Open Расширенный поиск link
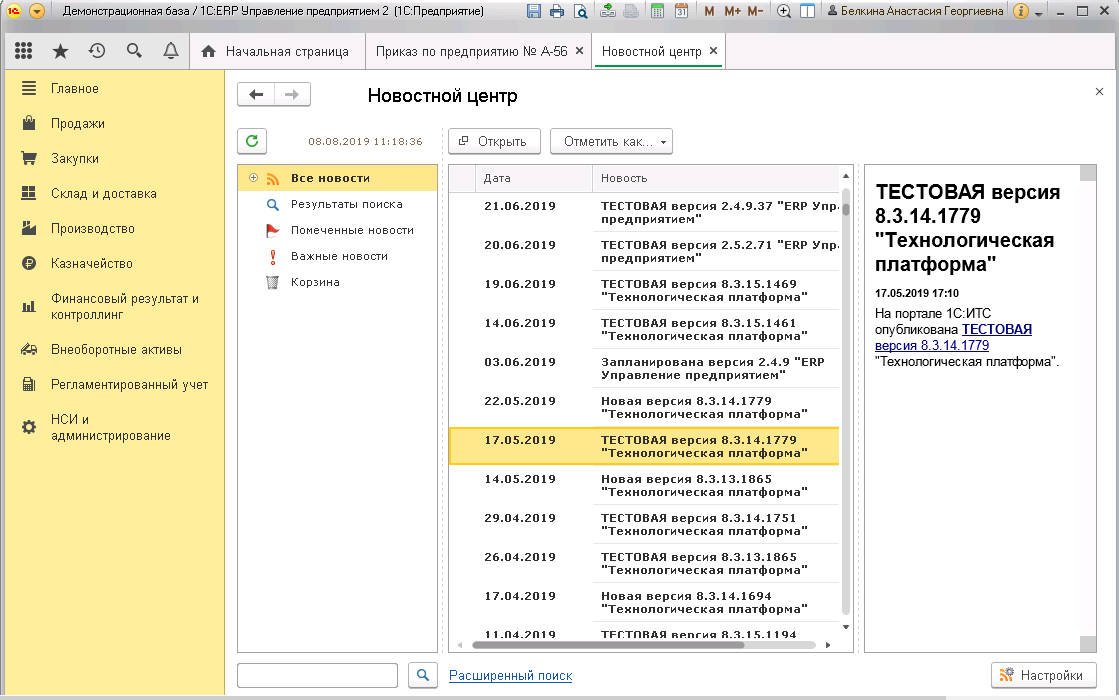Viewport: 1119px width, 700px height. coord(510,675)
